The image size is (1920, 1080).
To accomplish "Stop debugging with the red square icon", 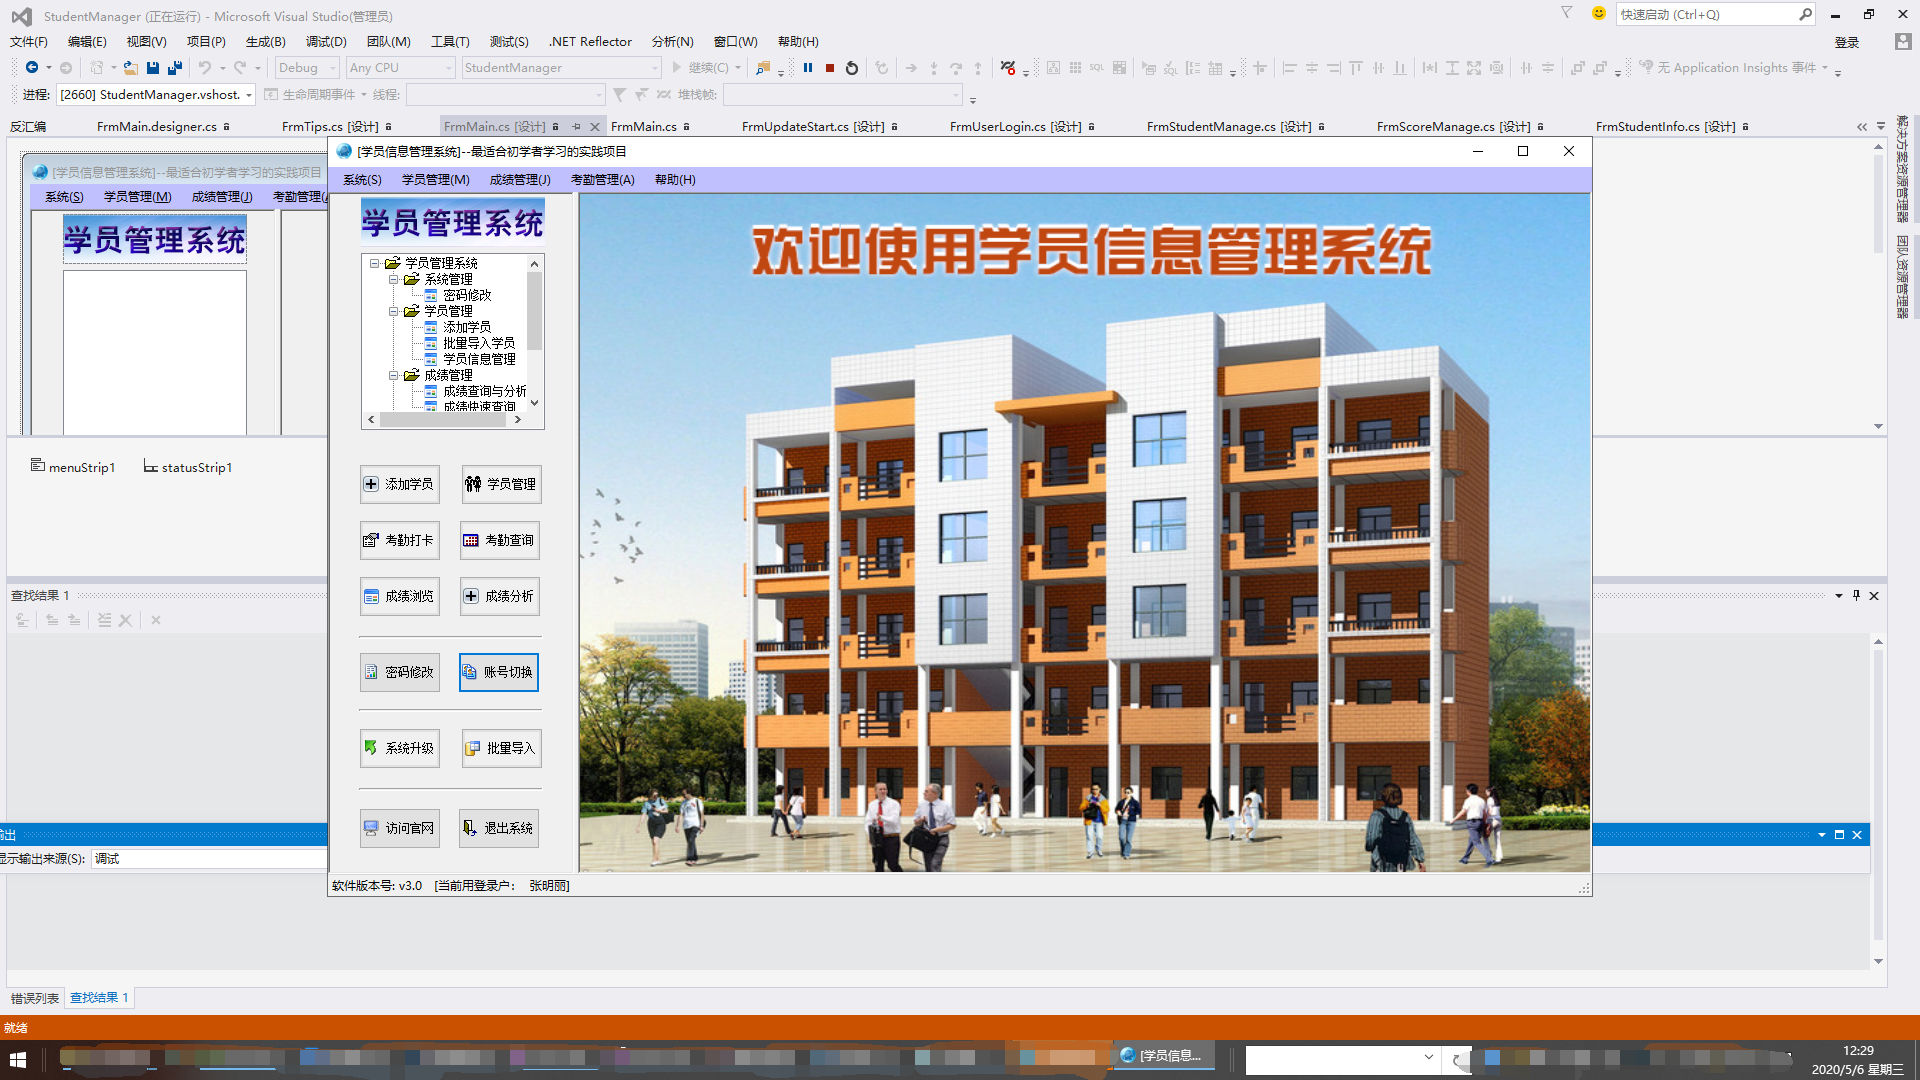I will [830, 68].
